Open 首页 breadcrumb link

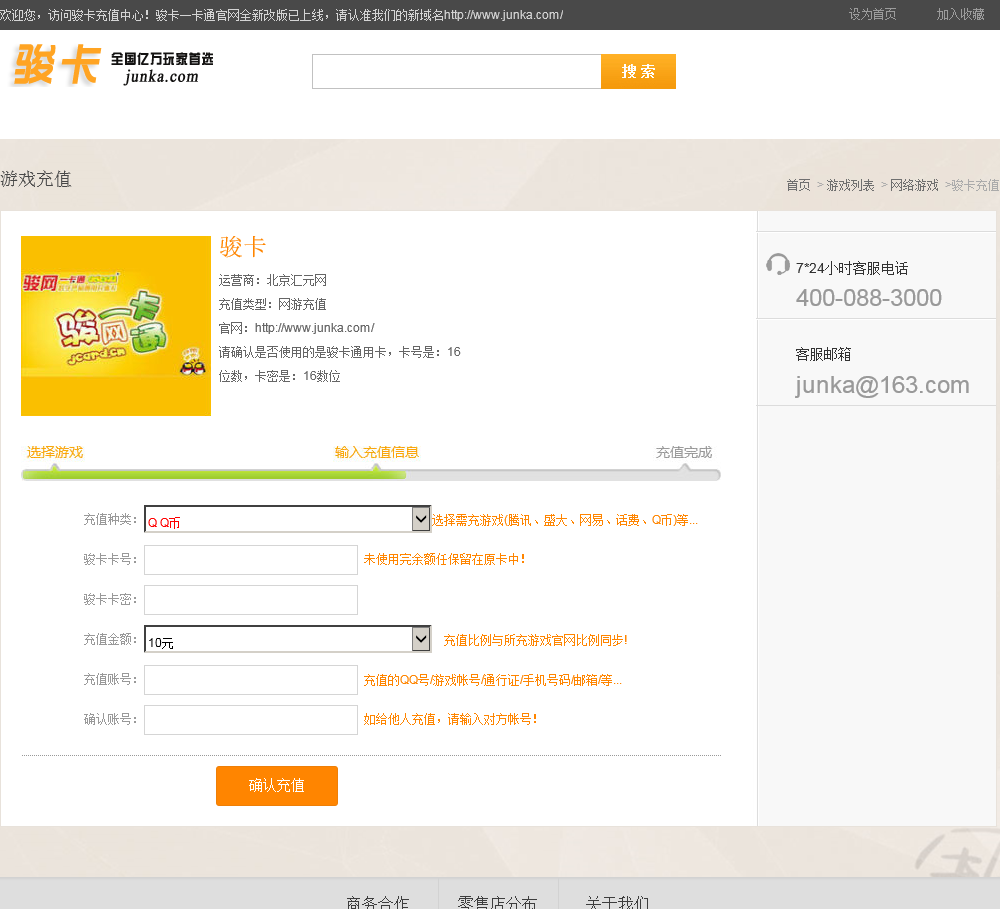(798, 185)
